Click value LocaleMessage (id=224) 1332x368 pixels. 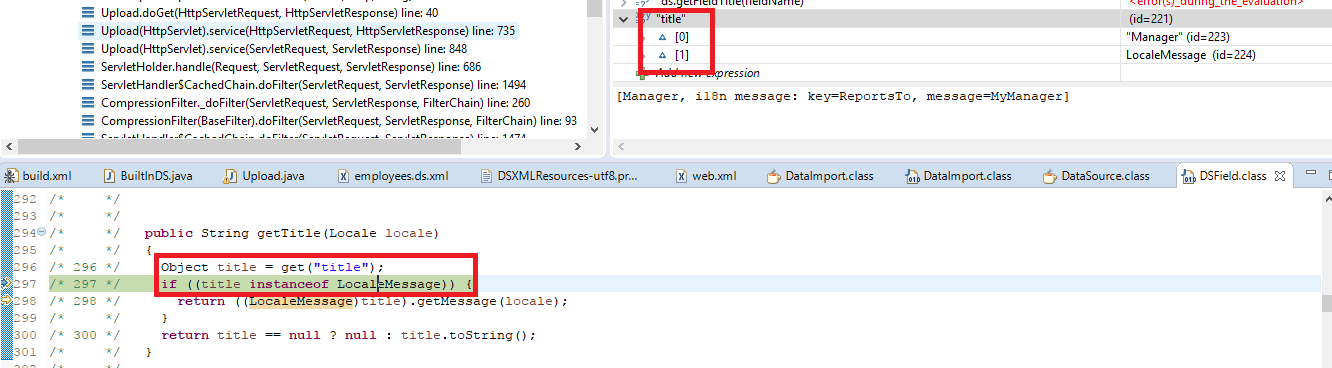pos(1190,55)
